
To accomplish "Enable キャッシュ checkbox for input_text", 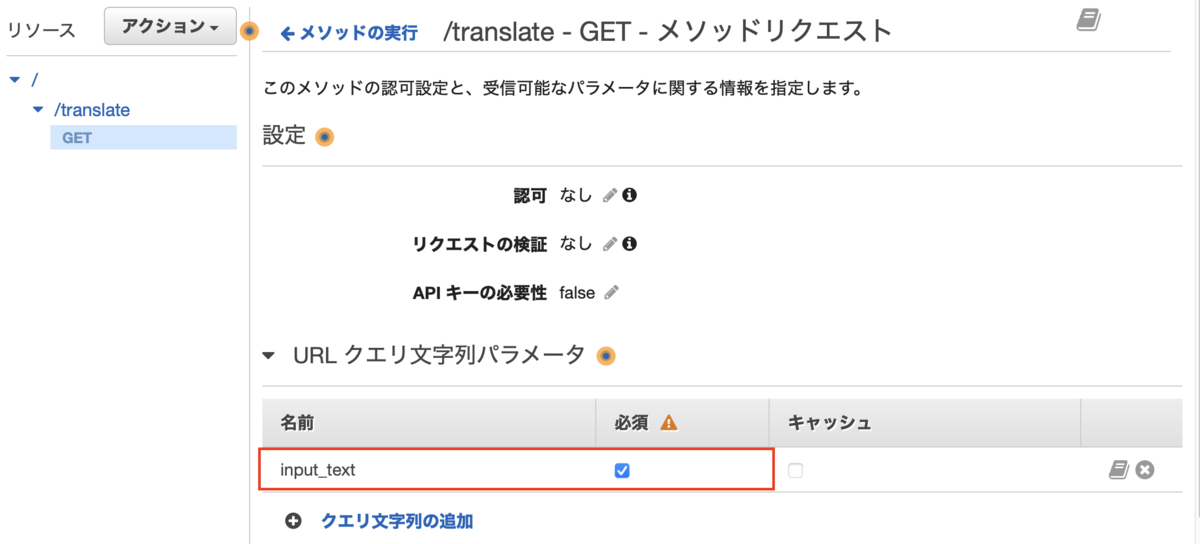I will (x=795, y=470).
